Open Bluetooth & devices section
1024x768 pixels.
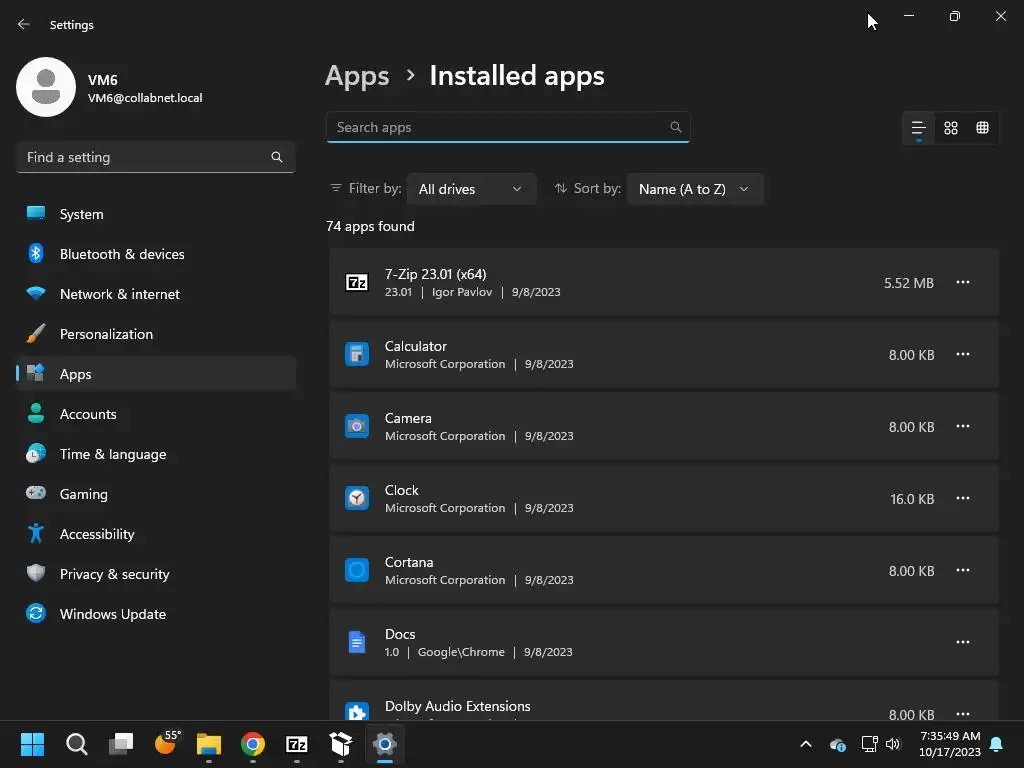[x=122, y=254]
